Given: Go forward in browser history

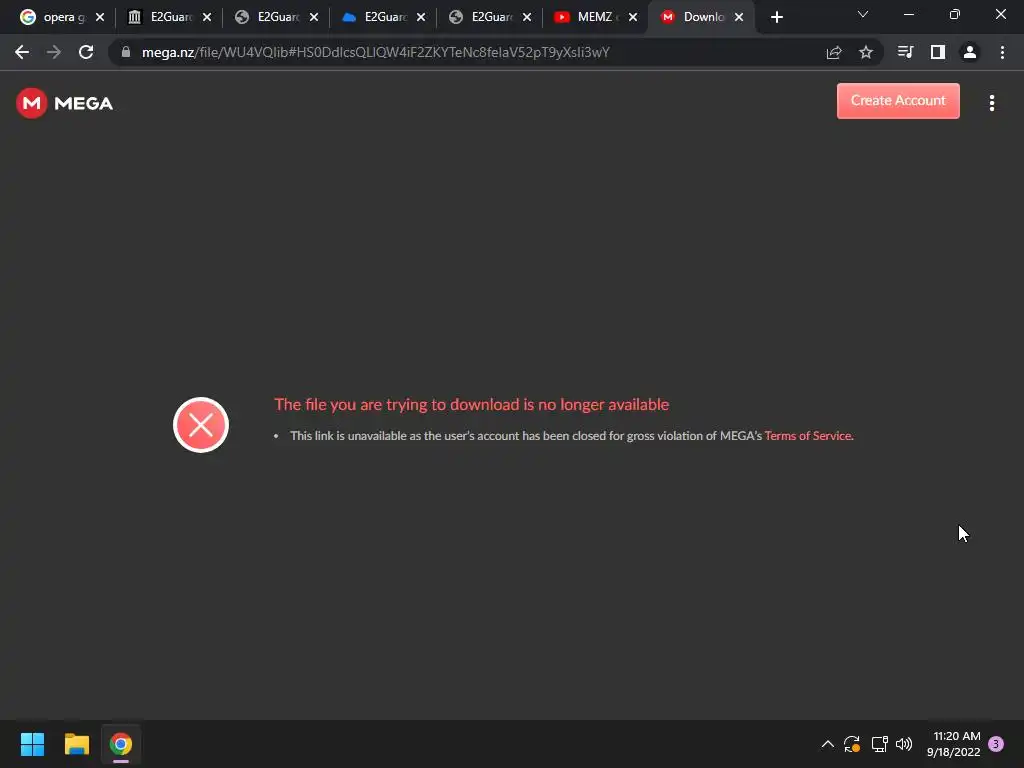Looking at the screenshot, I should (x=54, y=52).
